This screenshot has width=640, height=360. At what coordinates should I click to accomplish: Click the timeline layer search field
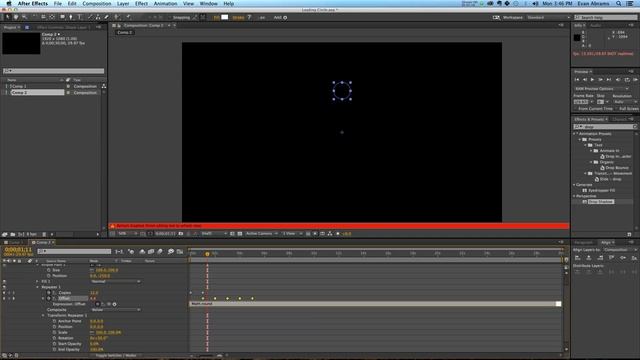(x=74, y=251)
